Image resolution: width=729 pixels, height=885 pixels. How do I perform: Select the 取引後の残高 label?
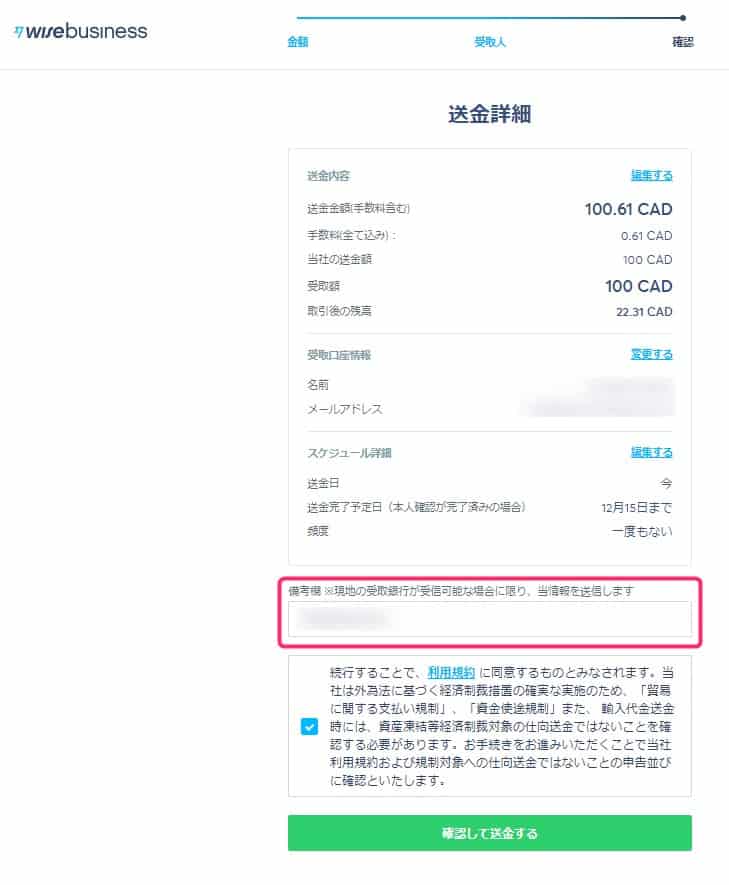point(339,311)
